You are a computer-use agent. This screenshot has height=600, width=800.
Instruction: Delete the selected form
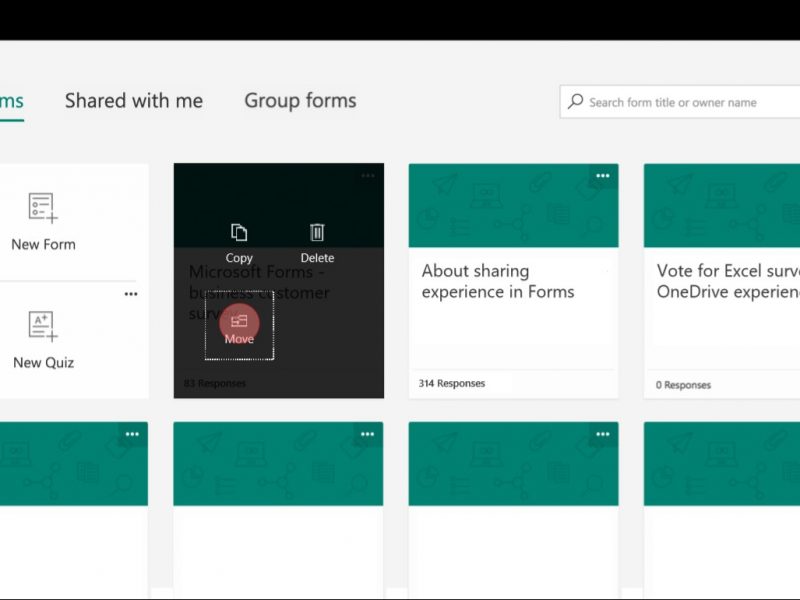[317, 243]
